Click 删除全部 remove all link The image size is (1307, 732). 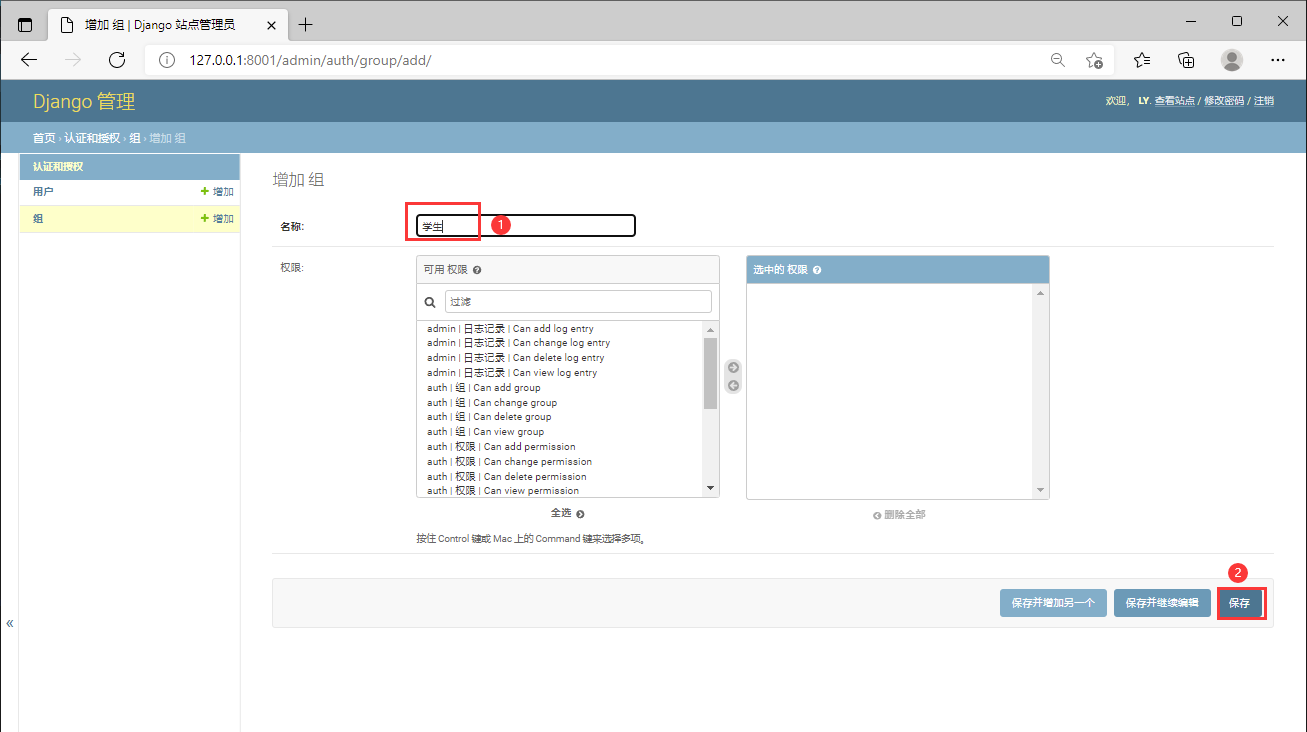click(899, 515)
